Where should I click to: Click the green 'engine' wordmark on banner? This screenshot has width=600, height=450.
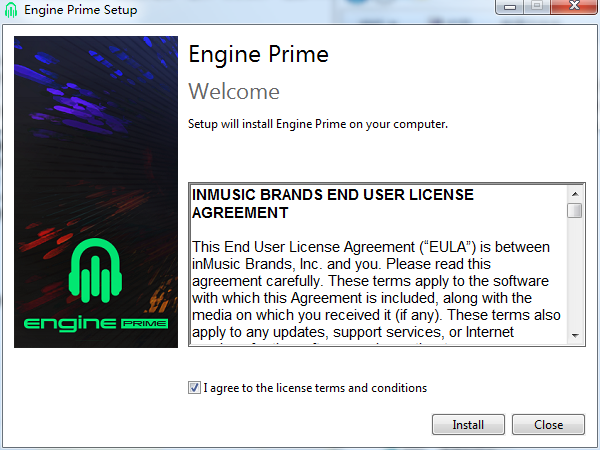click(x=70, y=323)
